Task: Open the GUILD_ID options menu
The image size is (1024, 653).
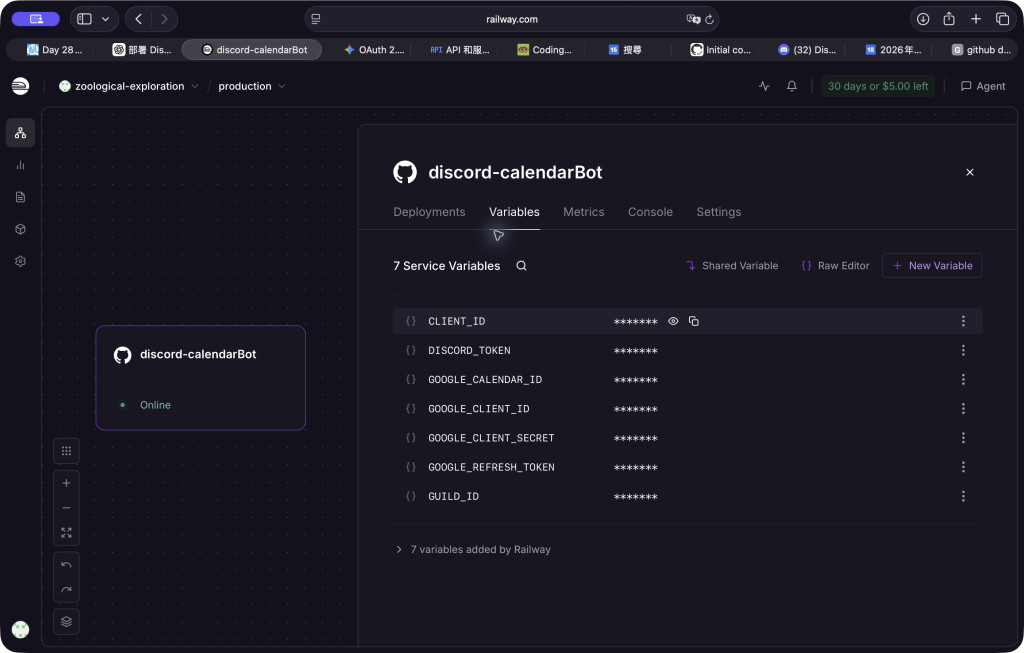Action: (963, 496)
